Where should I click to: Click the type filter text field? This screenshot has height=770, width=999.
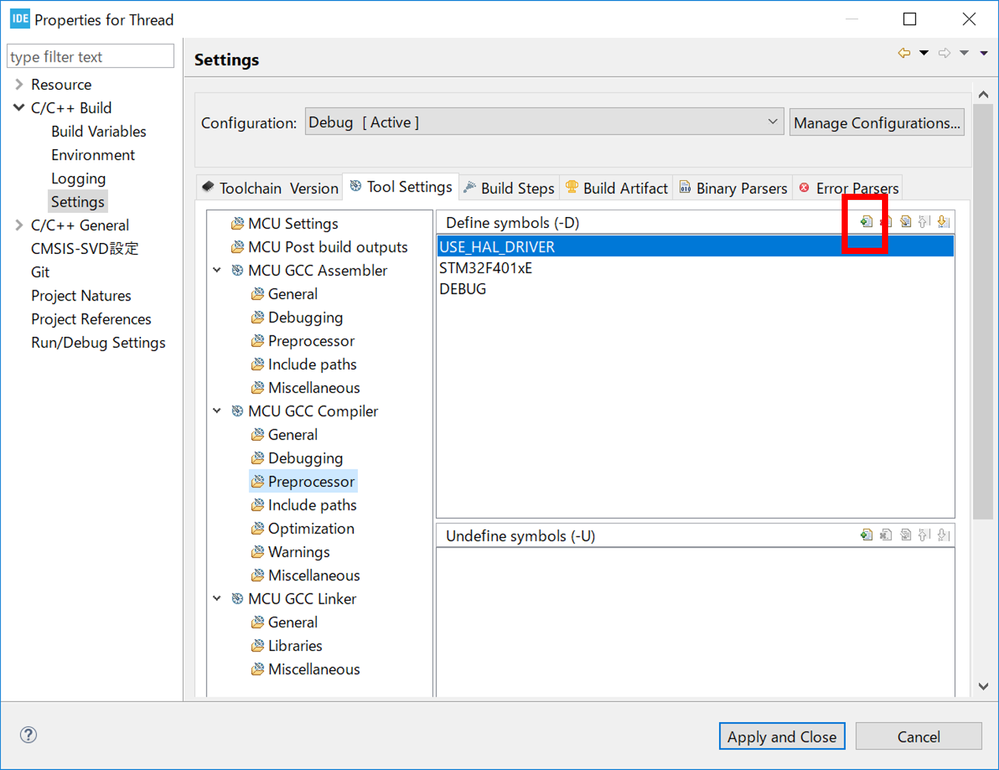point(90,57)
